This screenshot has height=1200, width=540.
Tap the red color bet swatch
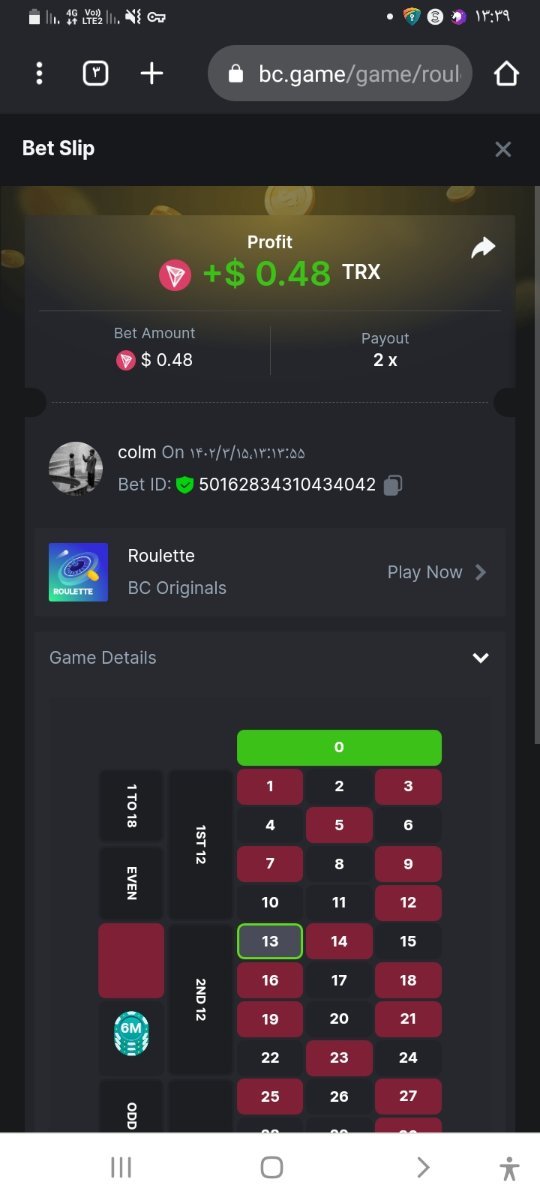tap(131, 960)
